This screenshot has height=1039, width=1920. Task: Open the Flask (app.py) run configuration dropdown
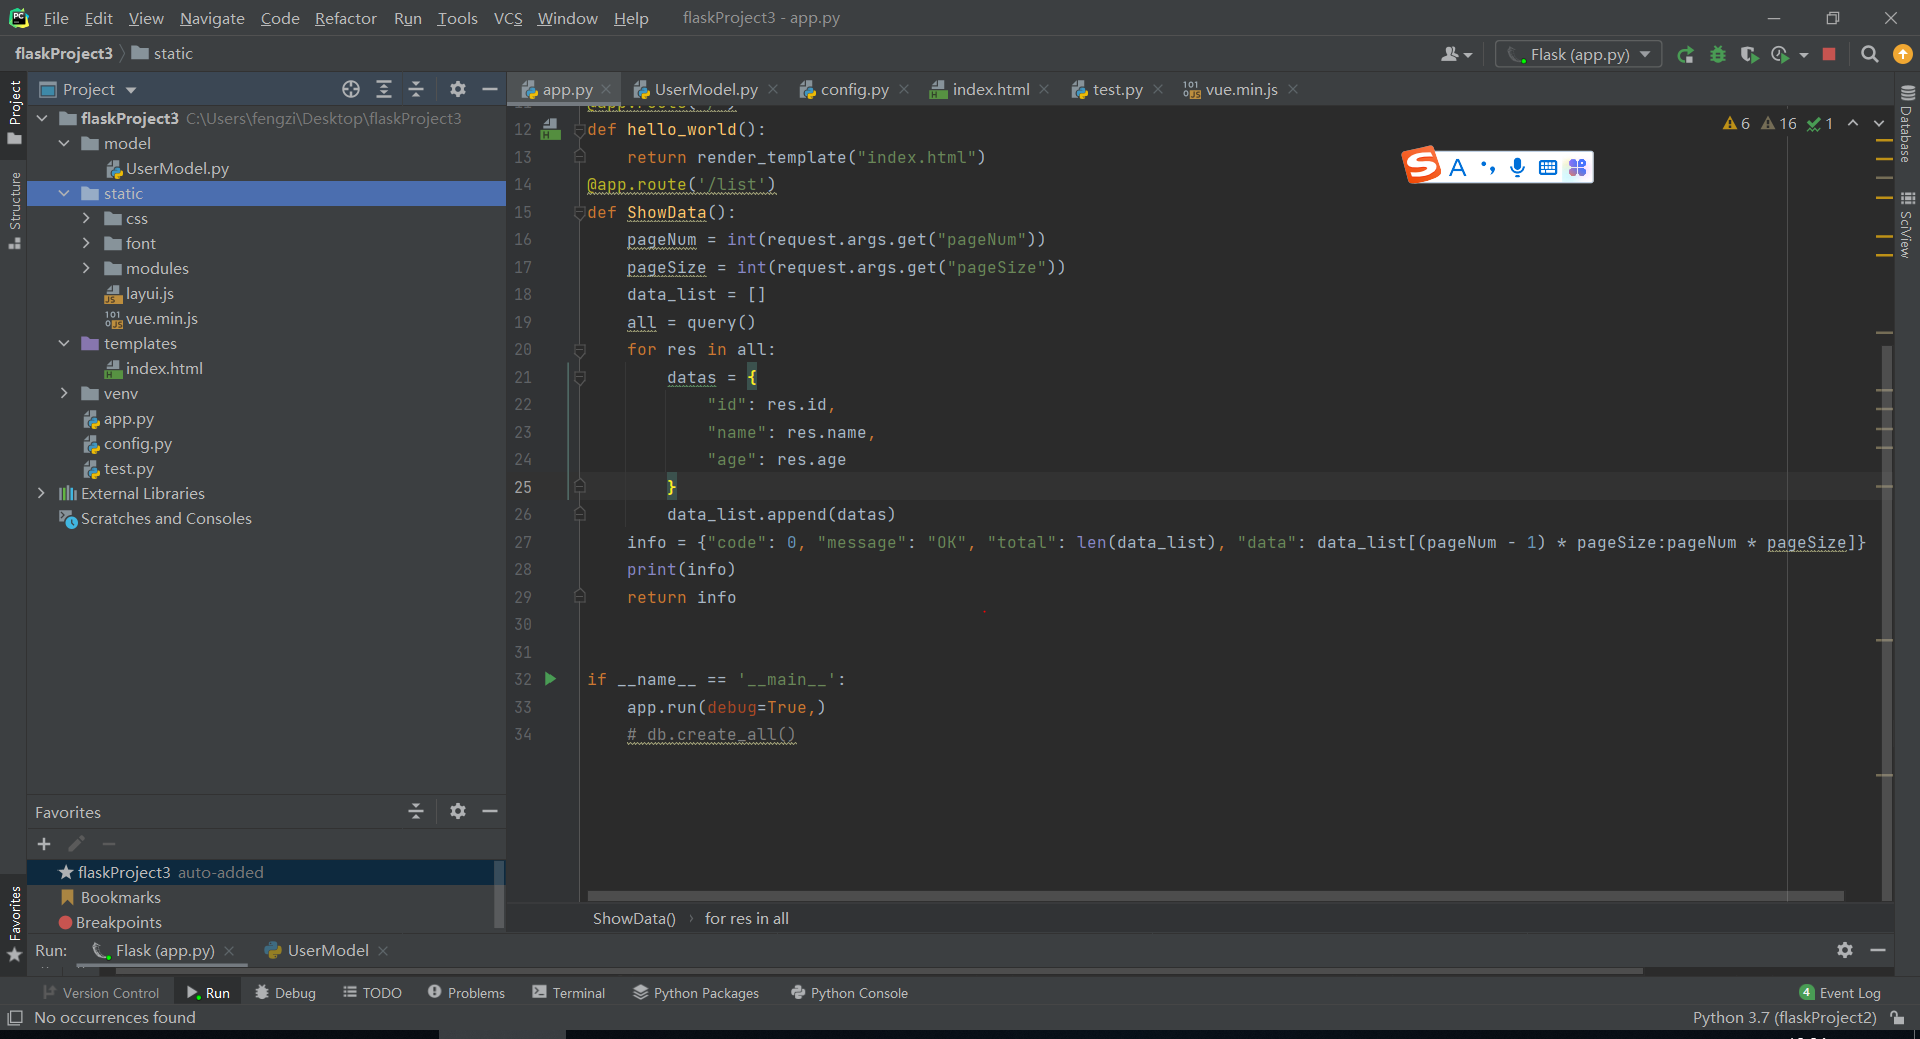click(1578, 55)
